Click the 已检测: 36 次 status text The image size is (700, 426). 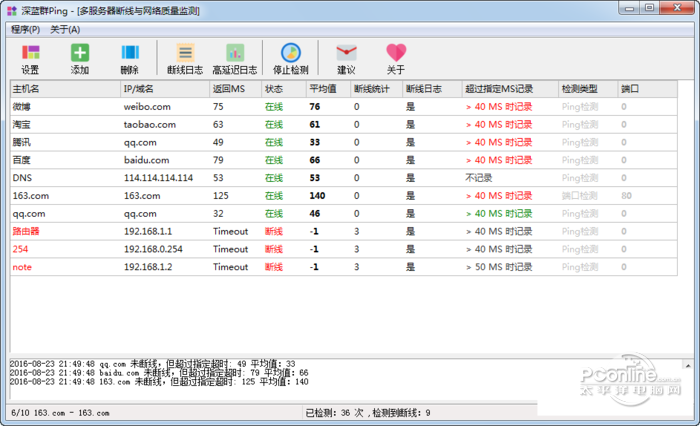pos(334,413)
